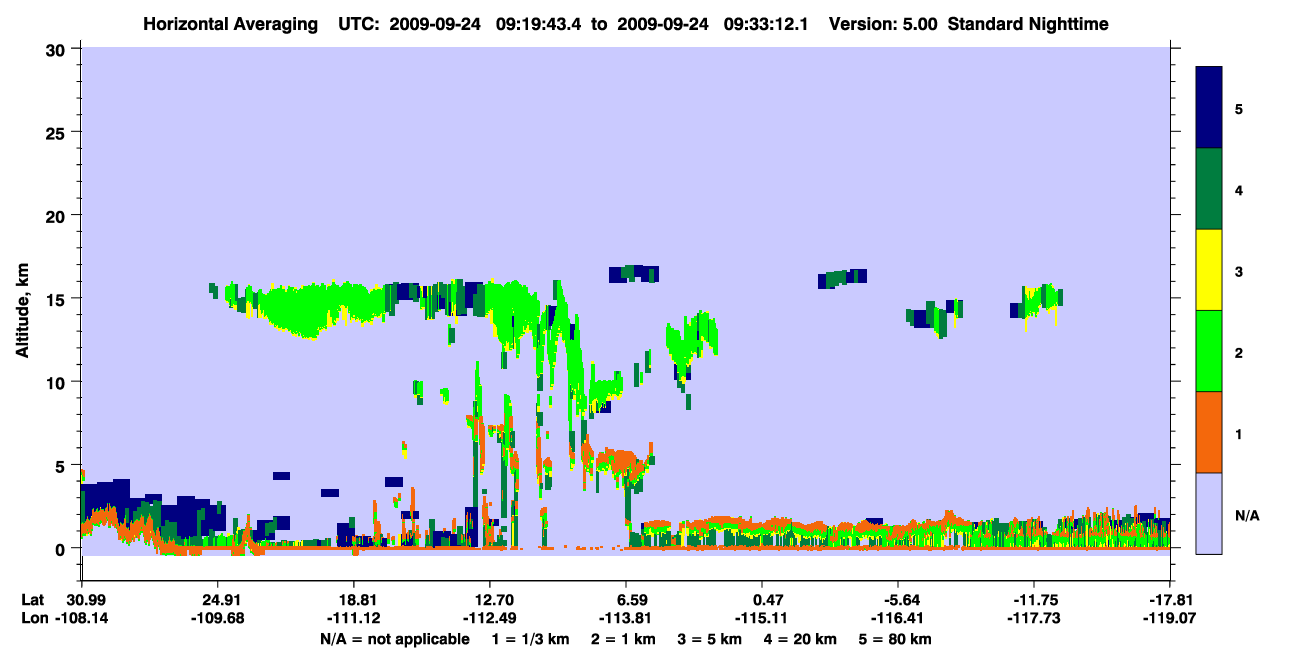Click the color bar label '4'
This screenshot has width=1300, height=667.
pos(1238,189)
